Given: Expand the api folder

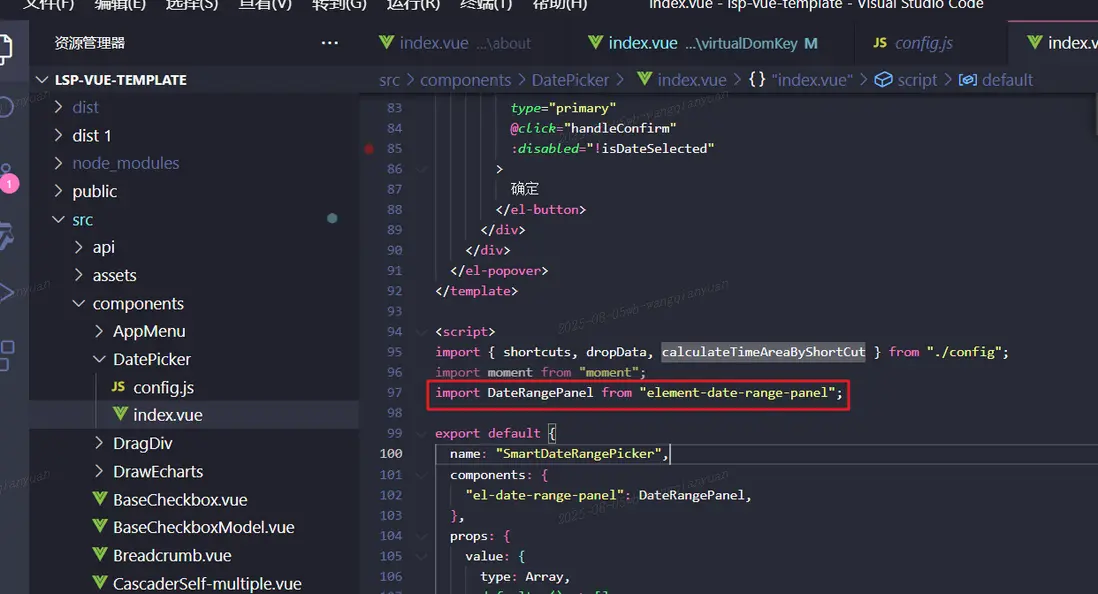Looking at the screenshot, I should [x=79, y=247].
